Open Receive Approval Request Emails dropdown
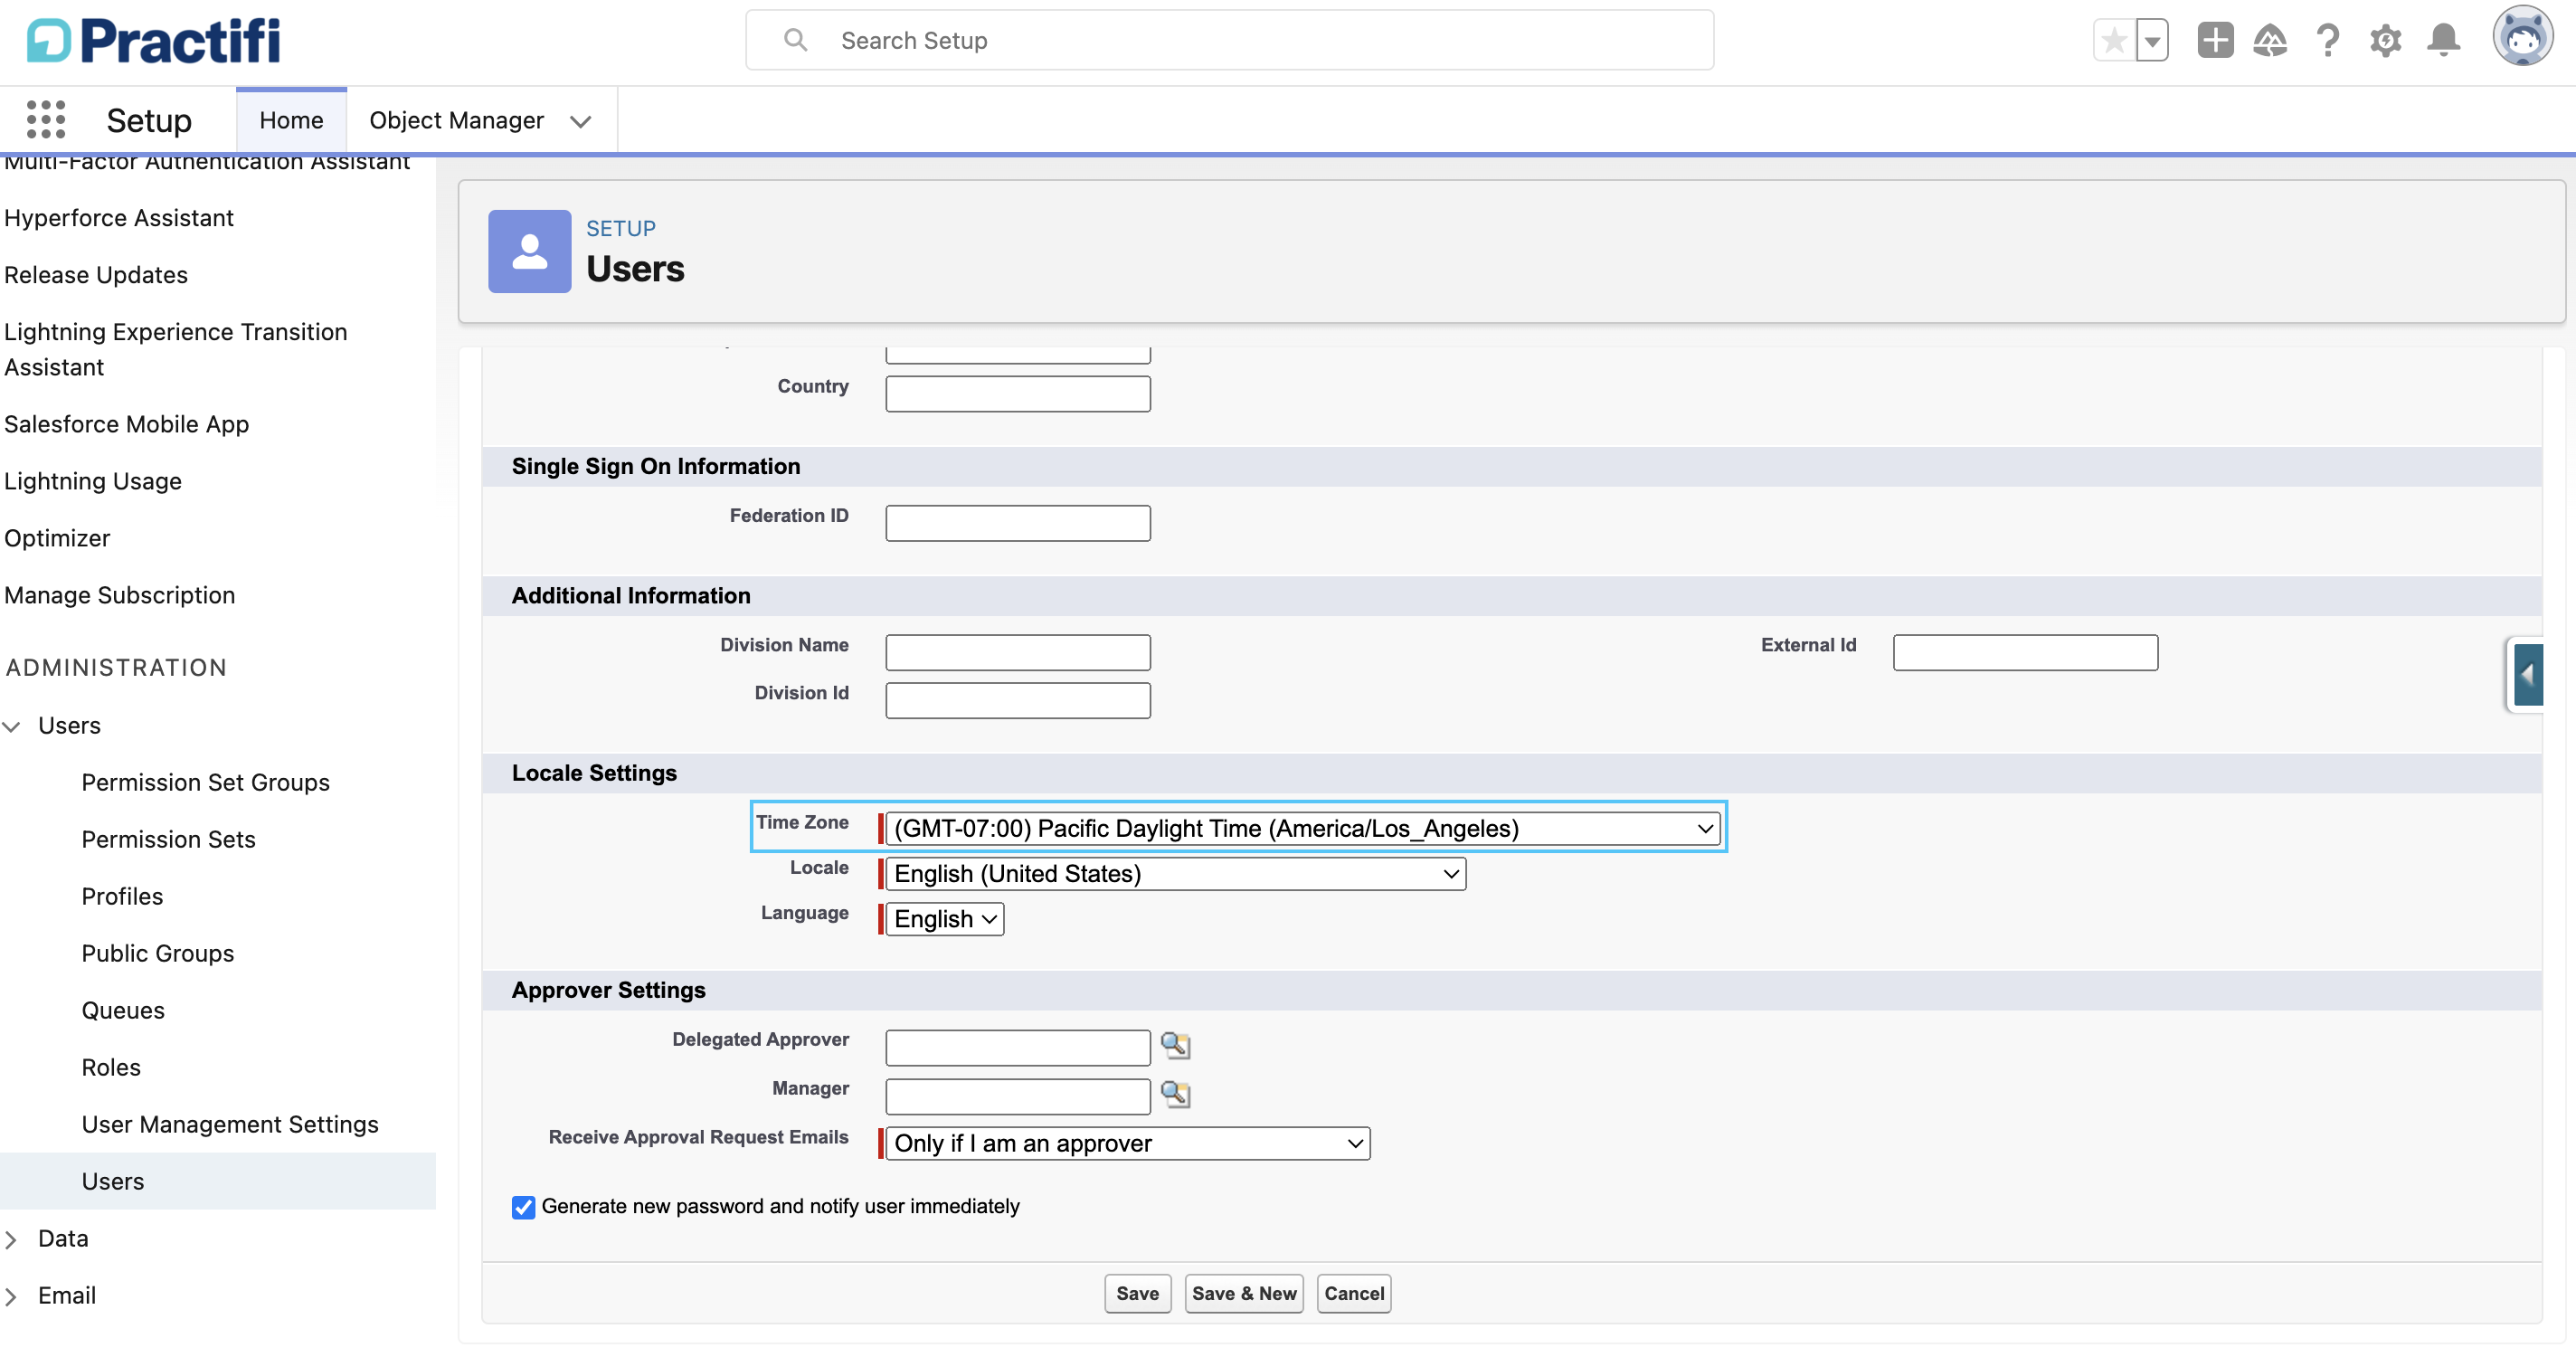This screenshot has height=1357, width=2576. [x=1127, y=1143]
